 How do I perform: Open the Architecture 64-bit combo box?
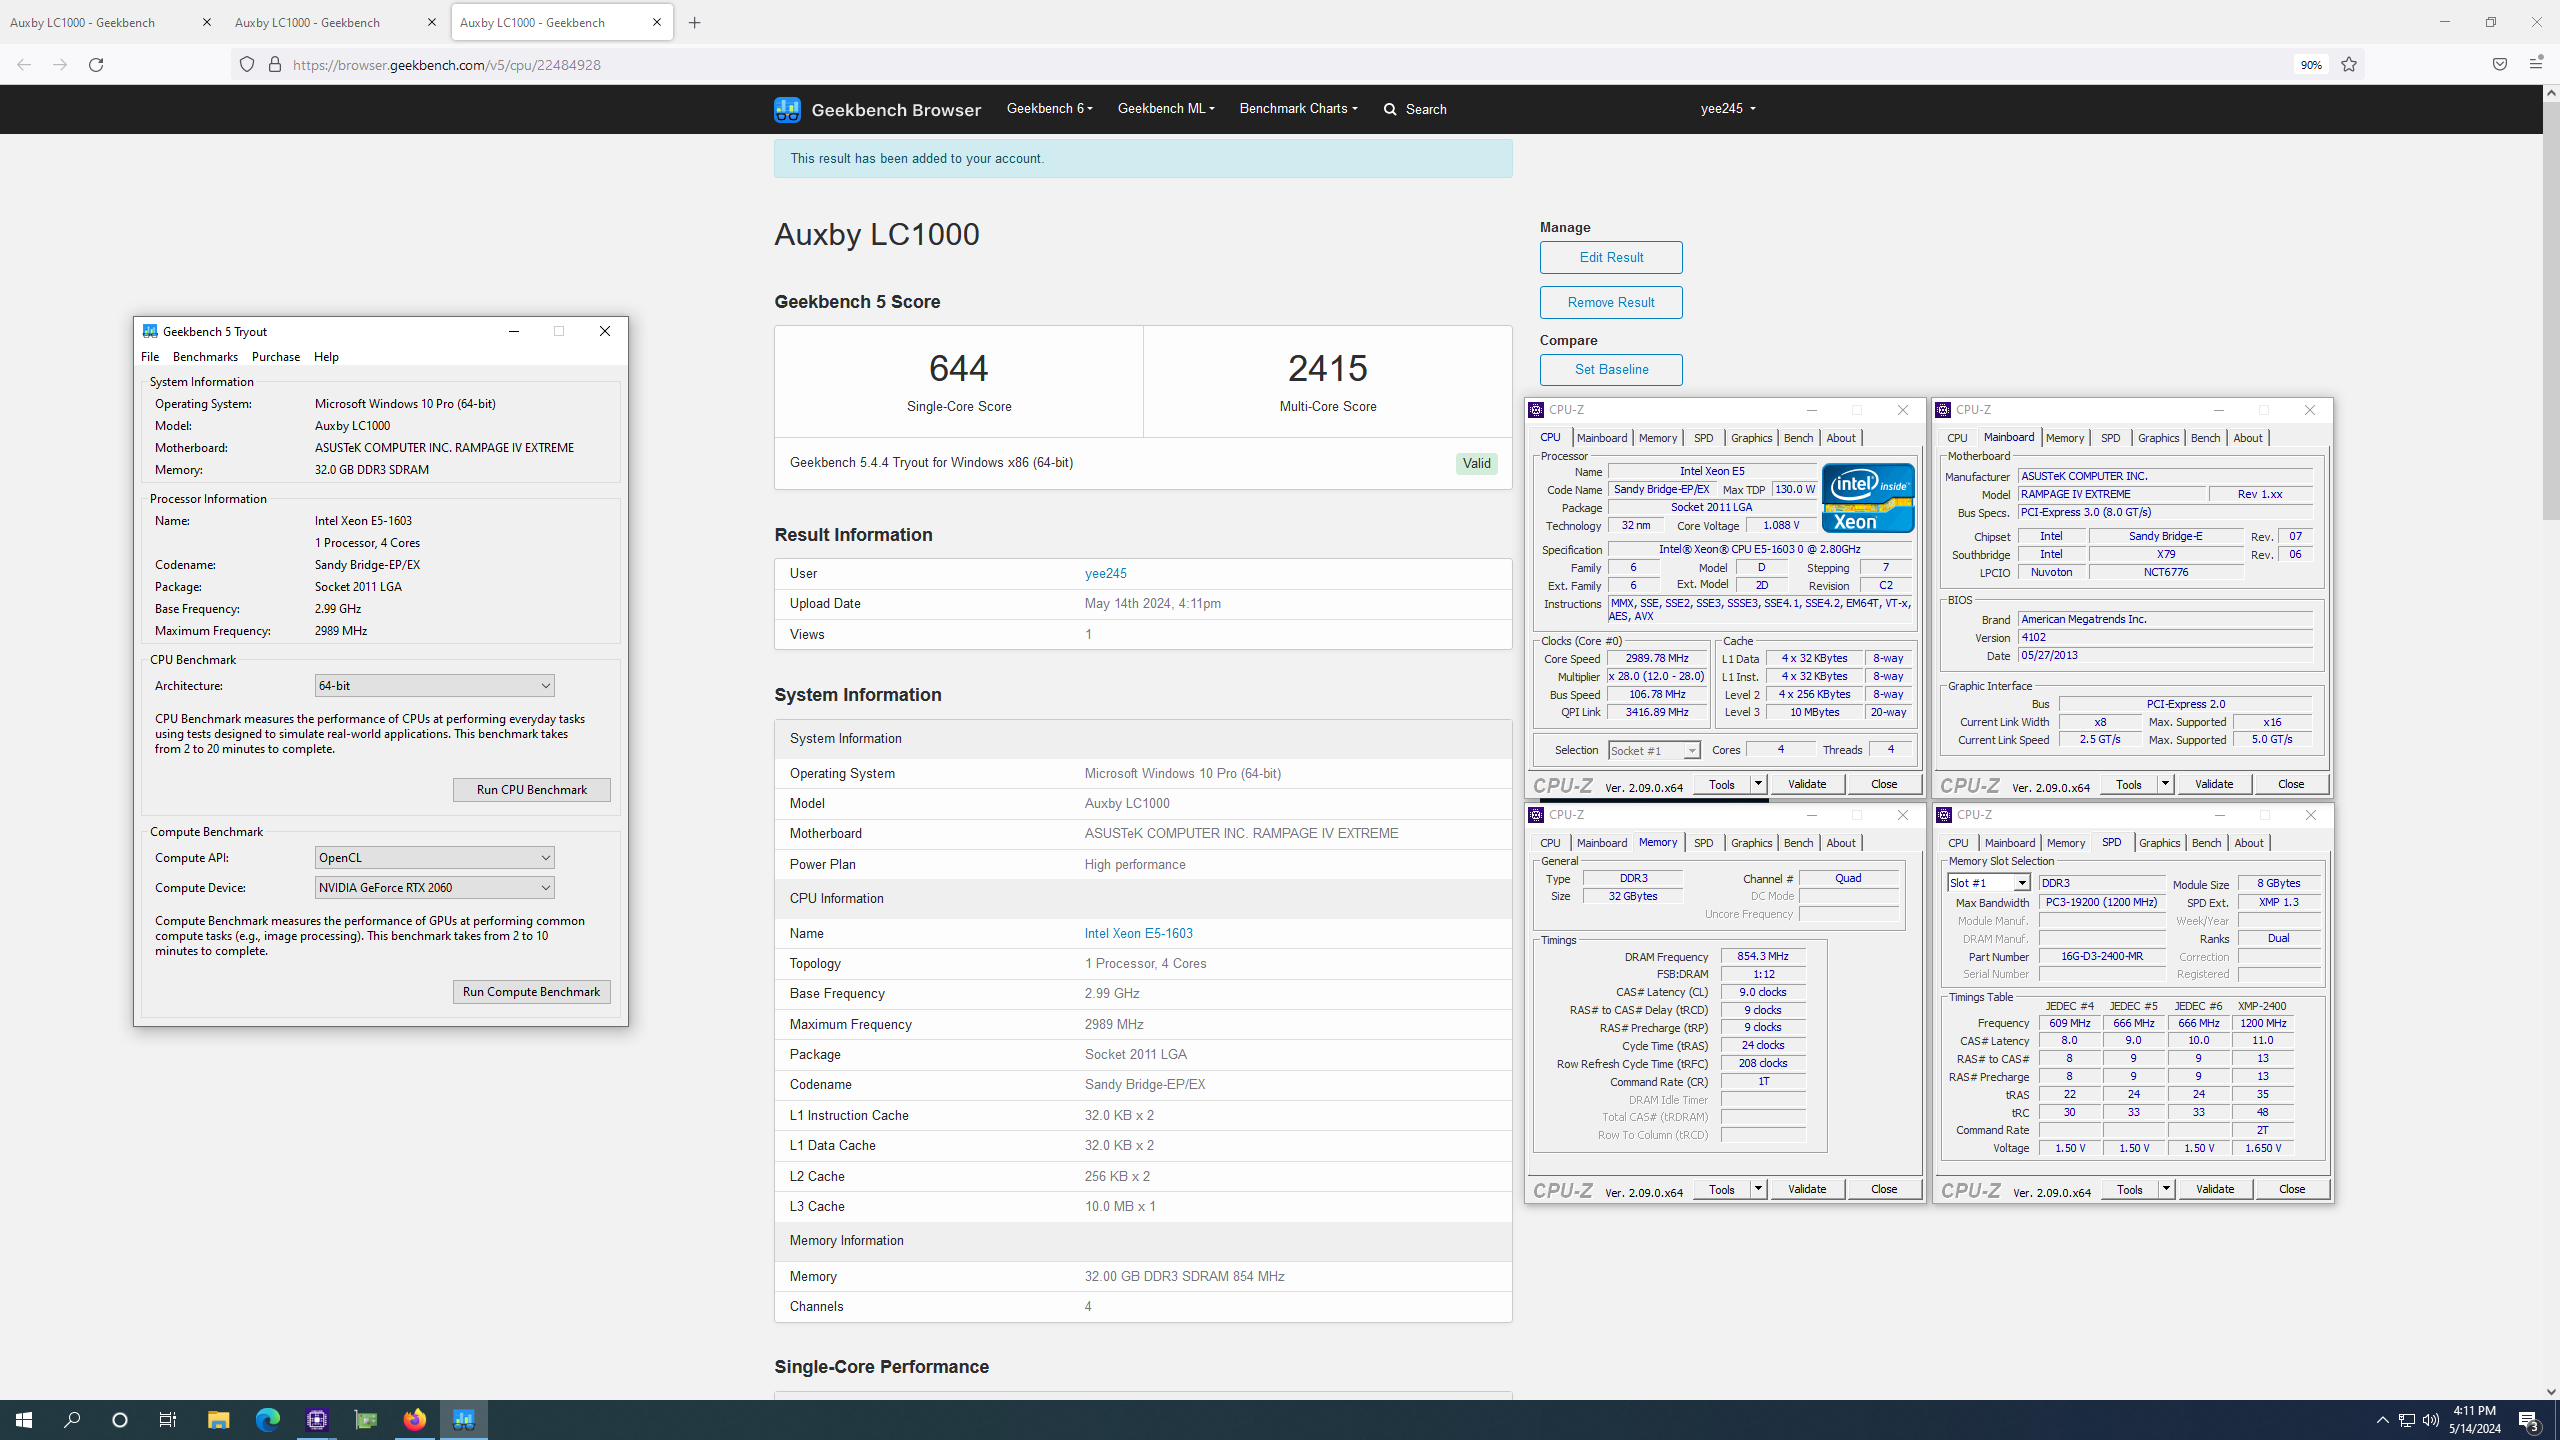tap(434, 686)
